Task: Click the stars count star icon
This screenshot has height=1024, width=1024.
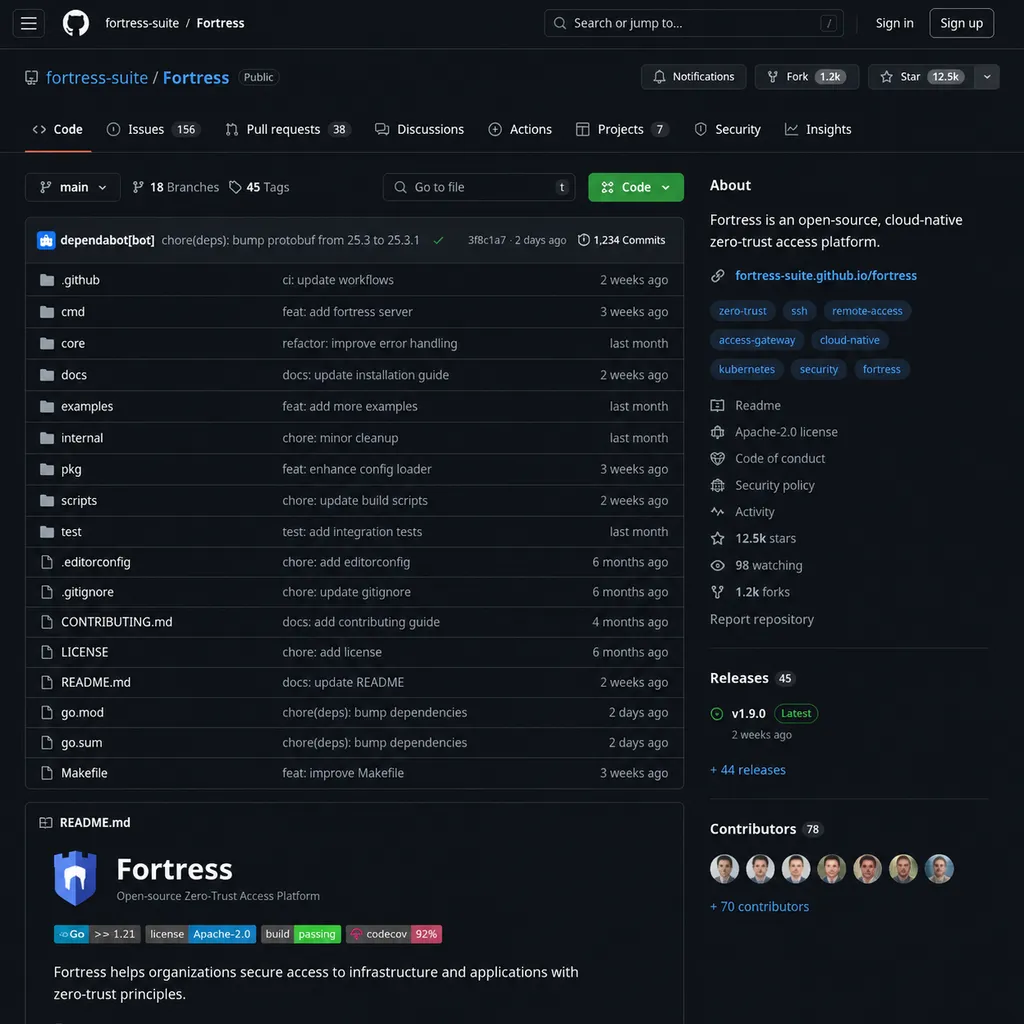Action: (x=717, y=539)
